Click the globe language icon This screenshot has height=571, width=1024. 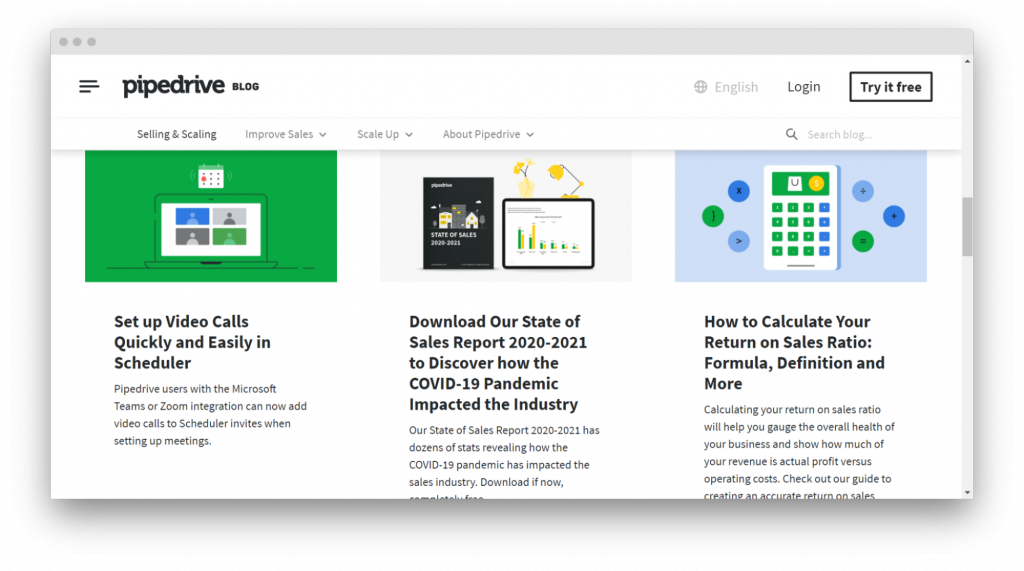(x=701, y=87)
